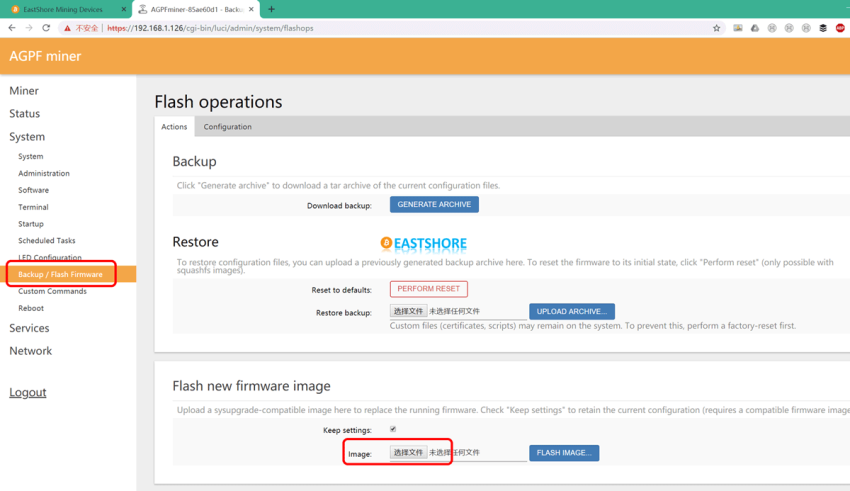Click the insecure connection warning icon
This screenshot has width=850, height=491.
click(68, 28)
